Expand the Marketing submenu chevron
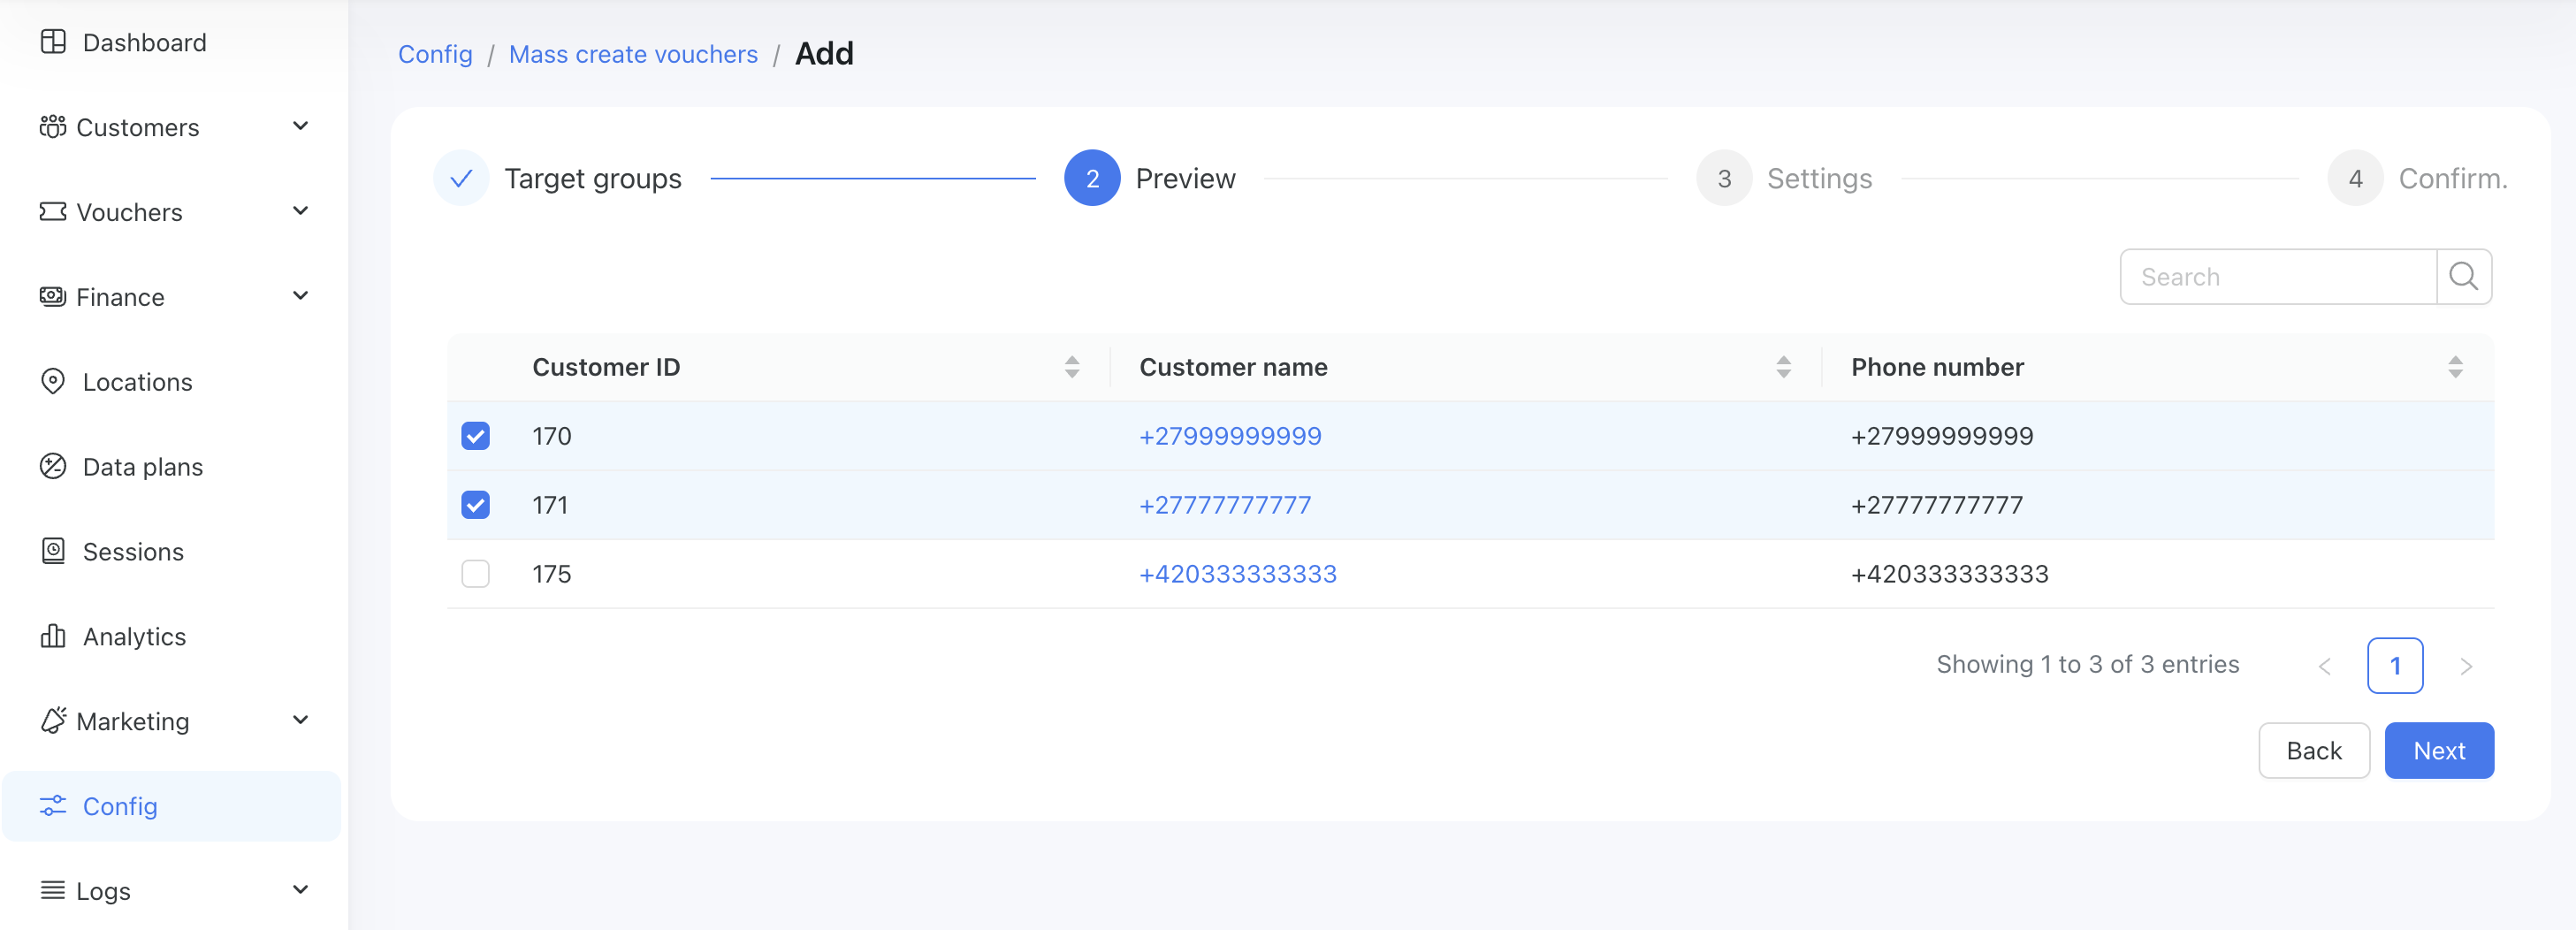This screenshot has height=930, width=2576. 300,720
